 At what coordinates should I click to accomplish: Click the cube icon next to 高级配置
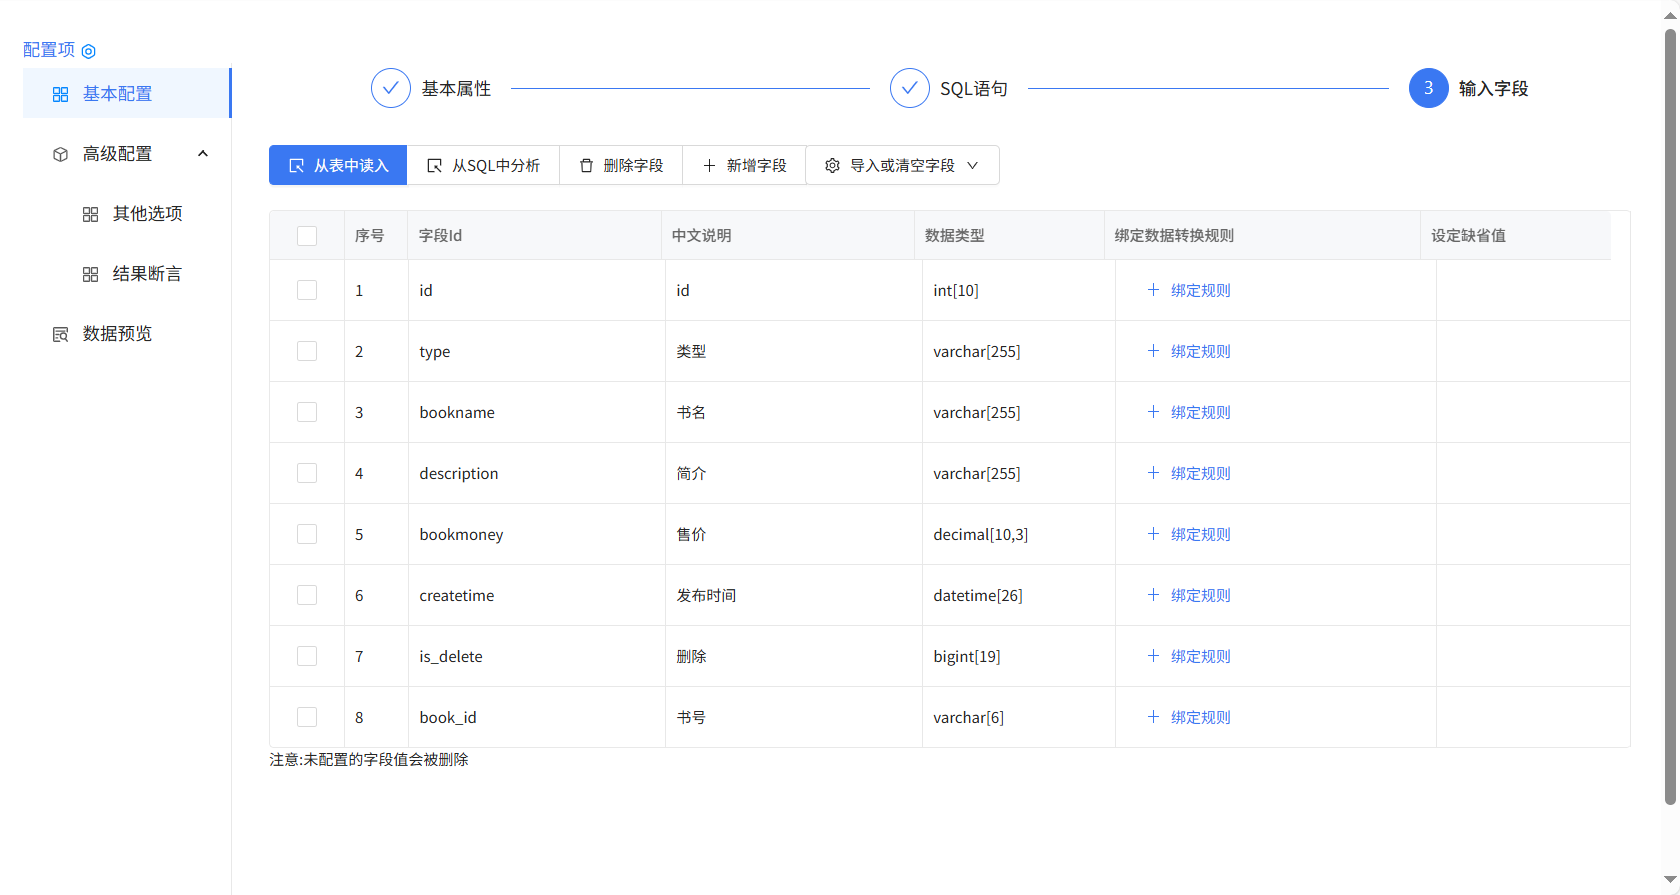tap(60, 154)
